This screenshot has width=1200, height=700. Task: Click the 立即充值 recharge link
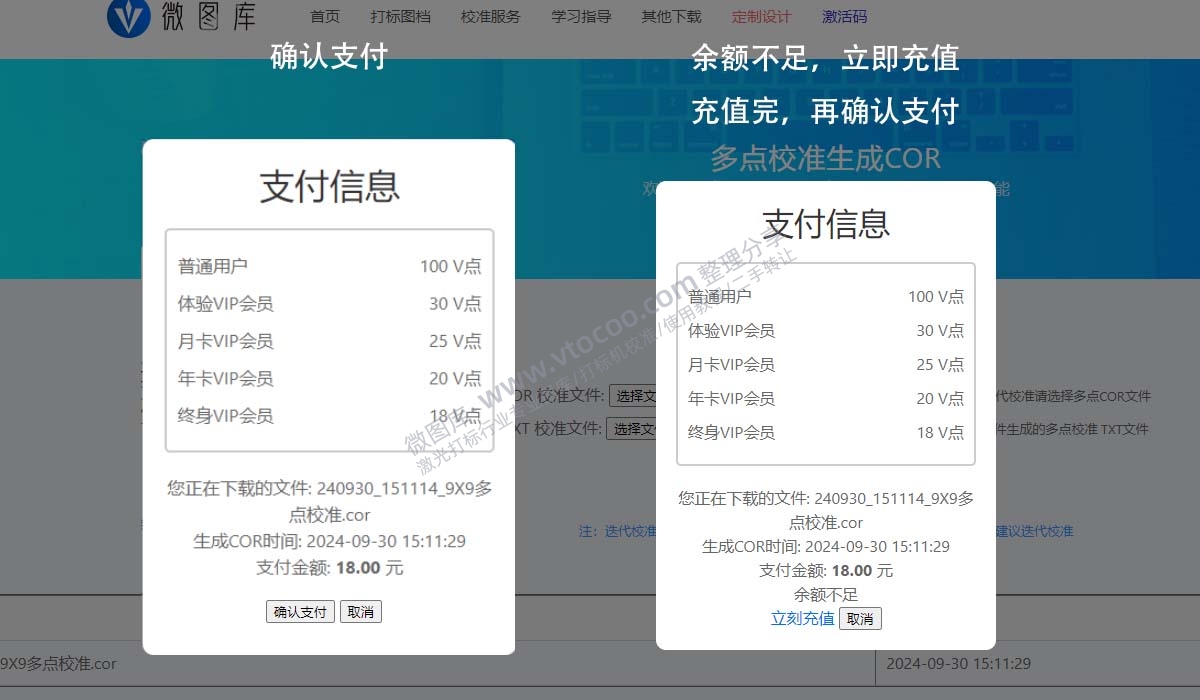(x=803, y=619)
